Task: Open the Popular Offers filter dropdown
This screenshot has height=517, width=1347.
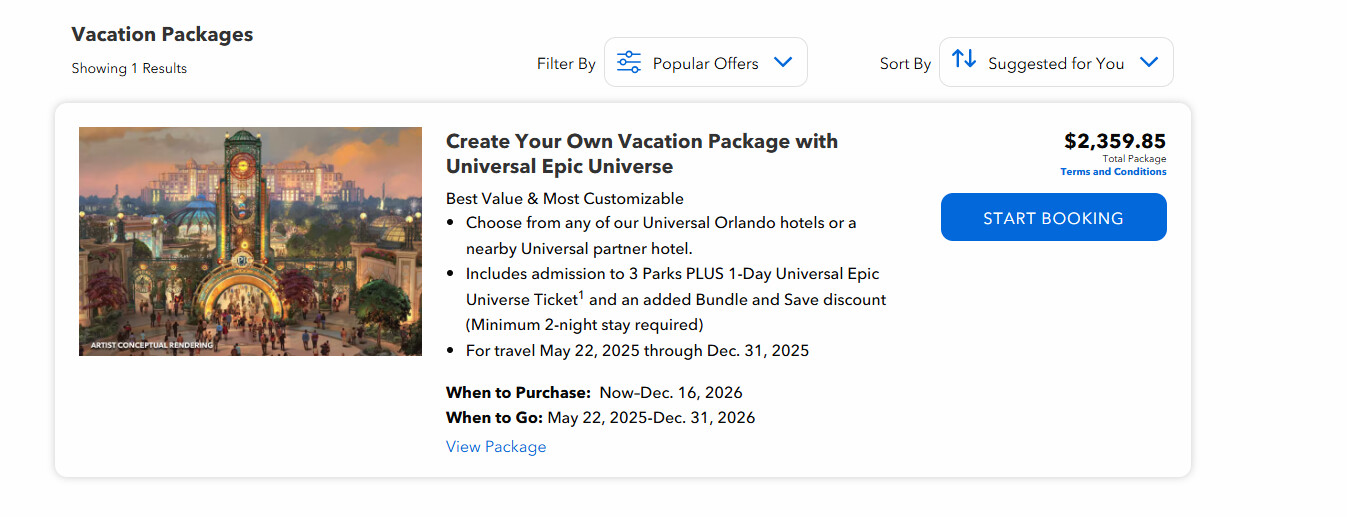Action: [x=706, y=63]
